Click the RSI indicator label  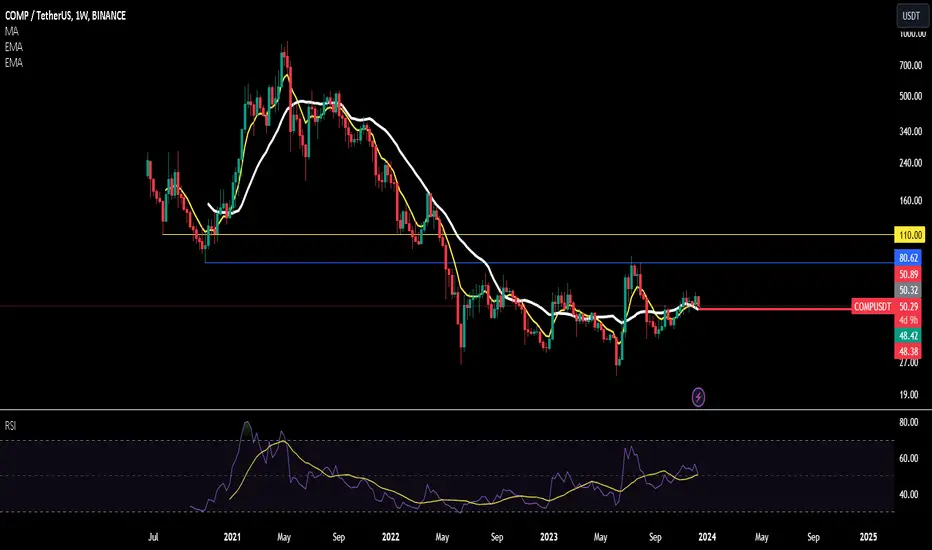(10, 426)
